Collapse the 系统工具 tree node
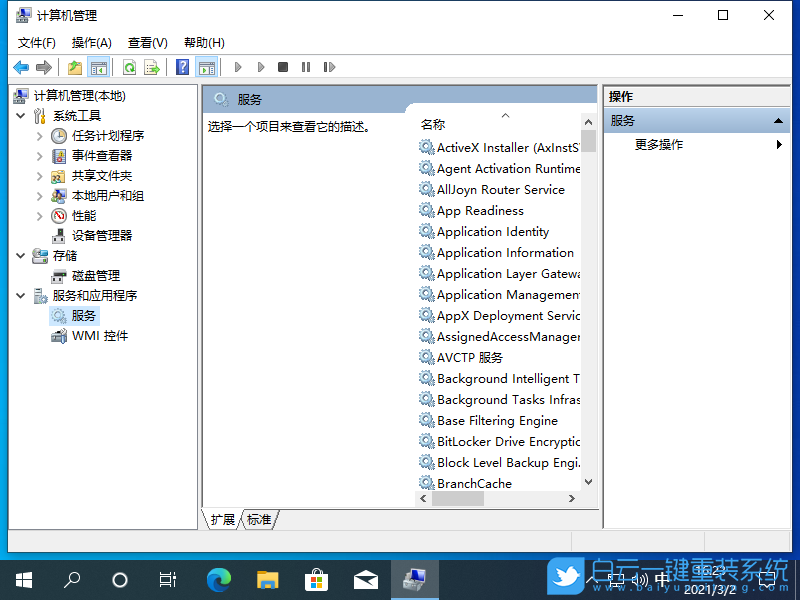 pos(20,115)
